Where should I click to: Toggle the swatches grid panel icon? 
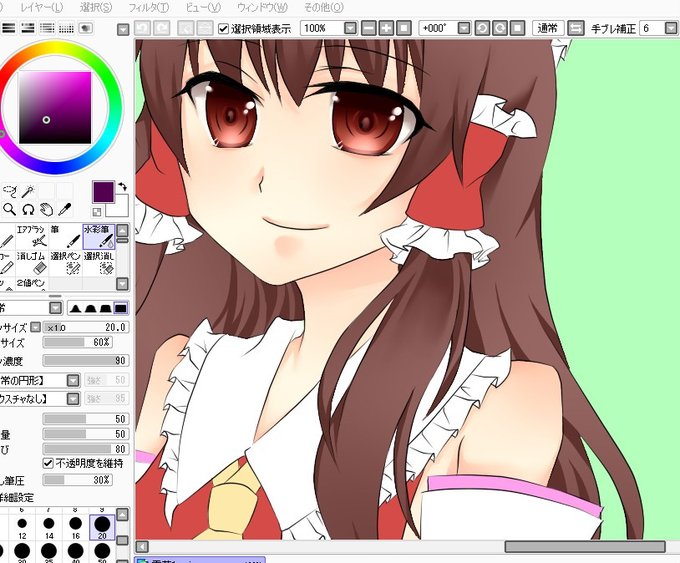pyautogui.click(x=66, y=28)
